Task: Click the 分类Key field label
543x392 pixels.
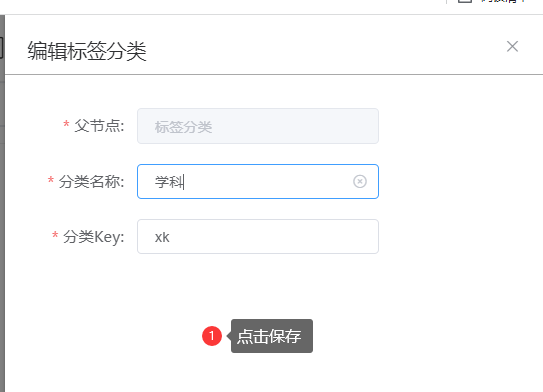Action: coord(94,237)
